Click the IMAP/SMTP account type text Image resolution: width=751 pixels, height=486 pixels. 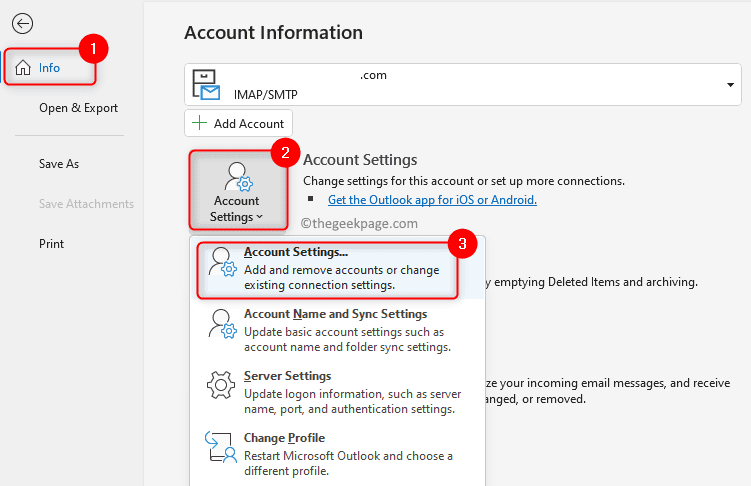point(266,94)
